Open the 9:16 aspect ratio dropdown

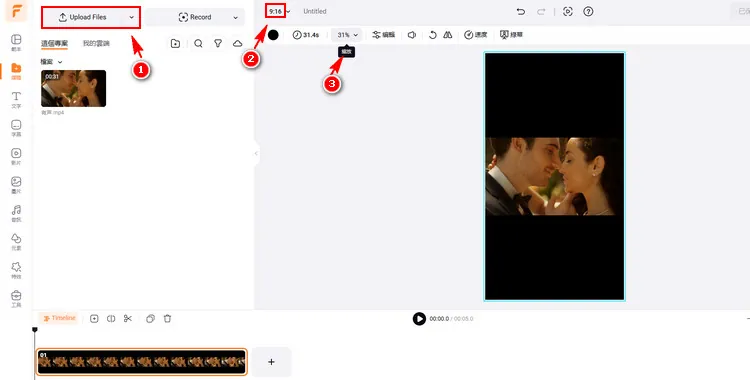[279, 11]
